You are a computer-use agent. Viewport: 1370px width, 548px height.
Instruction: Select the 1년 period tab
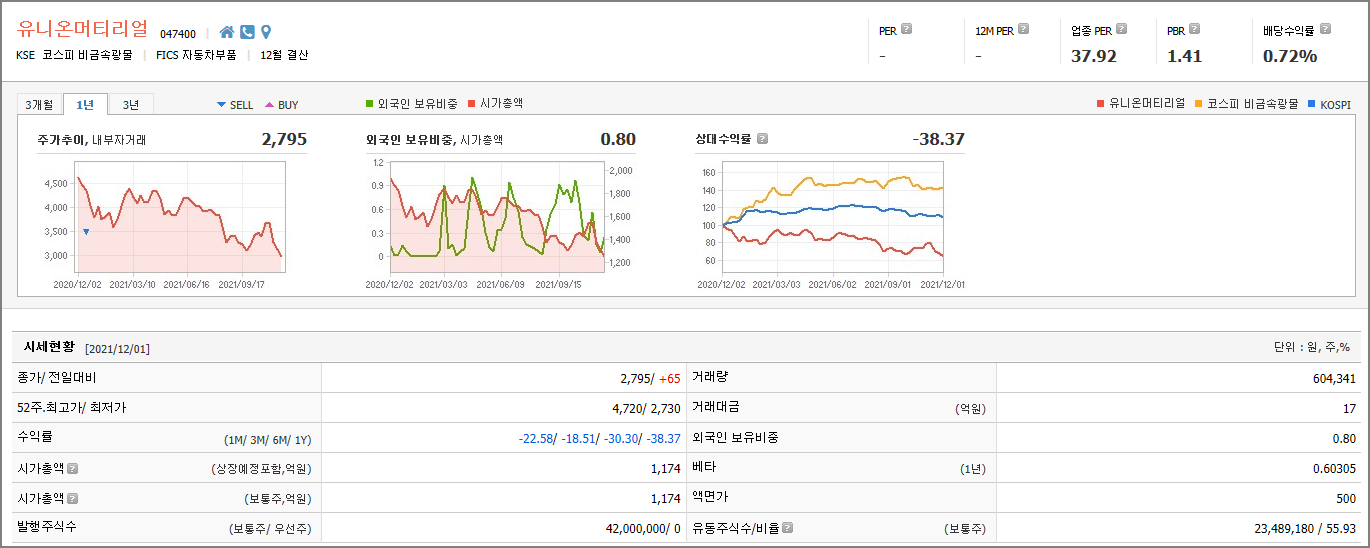[x=85, y=104]
